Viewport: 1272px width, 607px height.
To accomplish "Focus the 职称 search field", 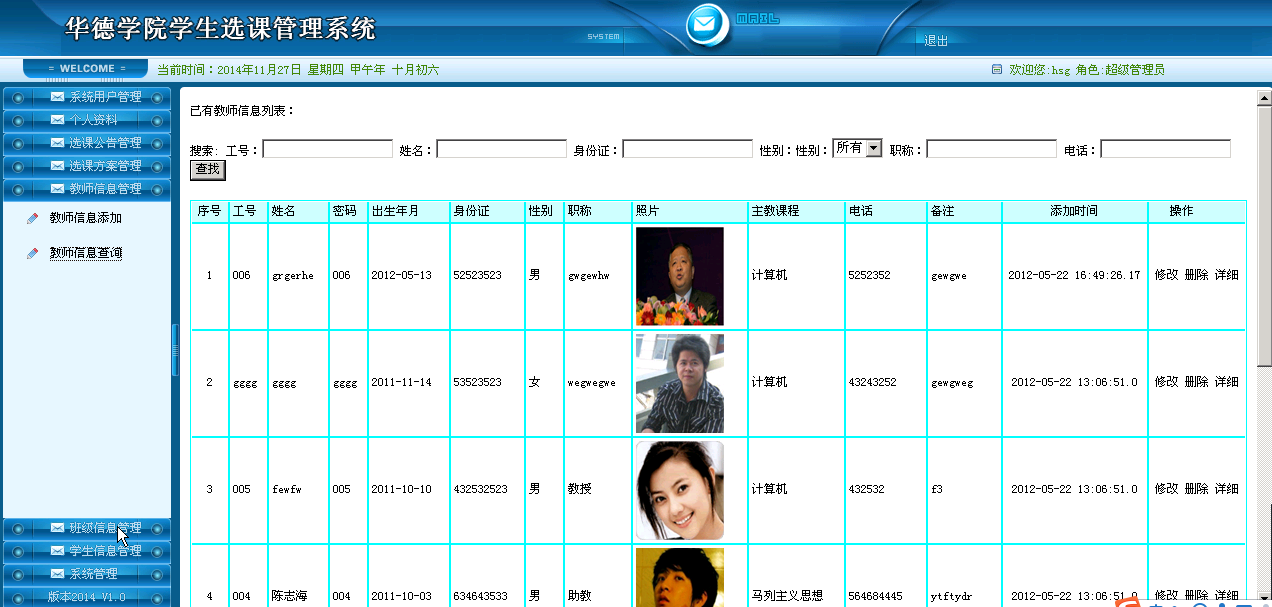I will [x=991, y=149].
